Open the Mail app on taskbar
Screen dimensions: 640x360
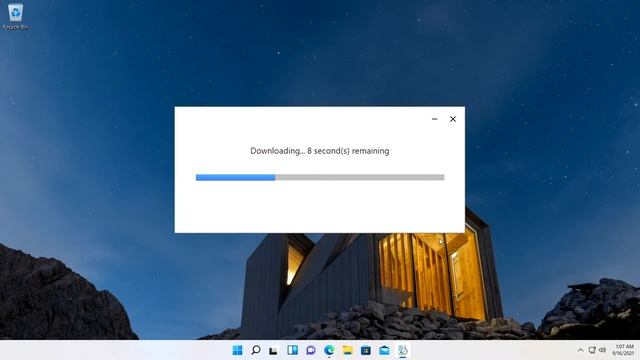pos(384,350)
